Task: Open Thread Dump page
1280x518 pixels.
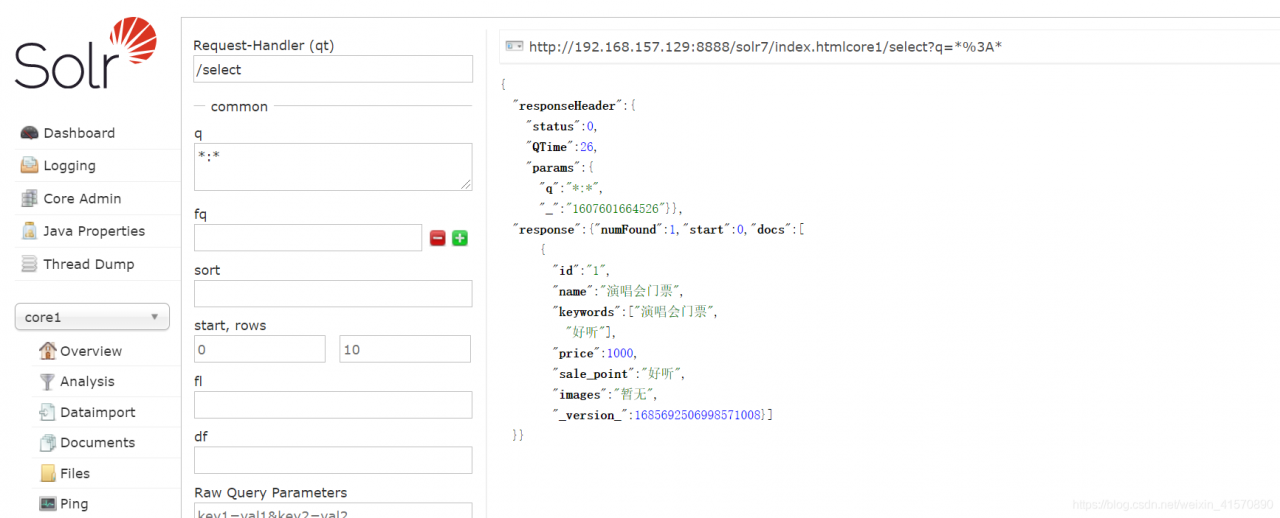Action: tap(88, 264)
